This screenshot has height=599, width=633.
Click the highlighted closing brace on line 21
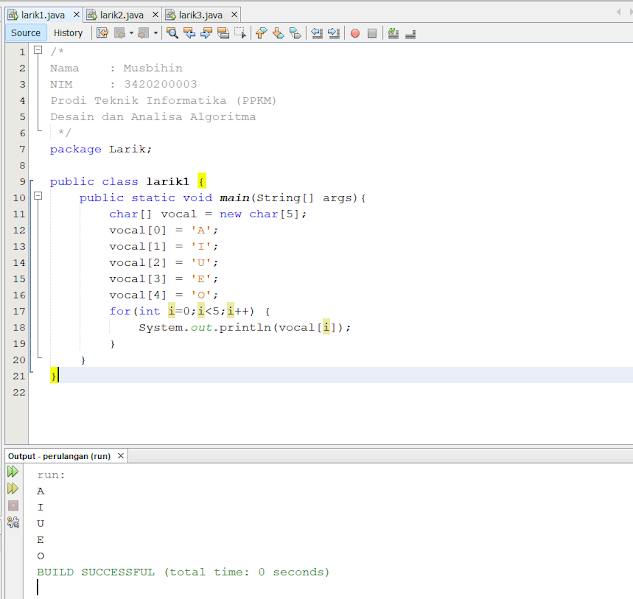[x=53, y=376]
